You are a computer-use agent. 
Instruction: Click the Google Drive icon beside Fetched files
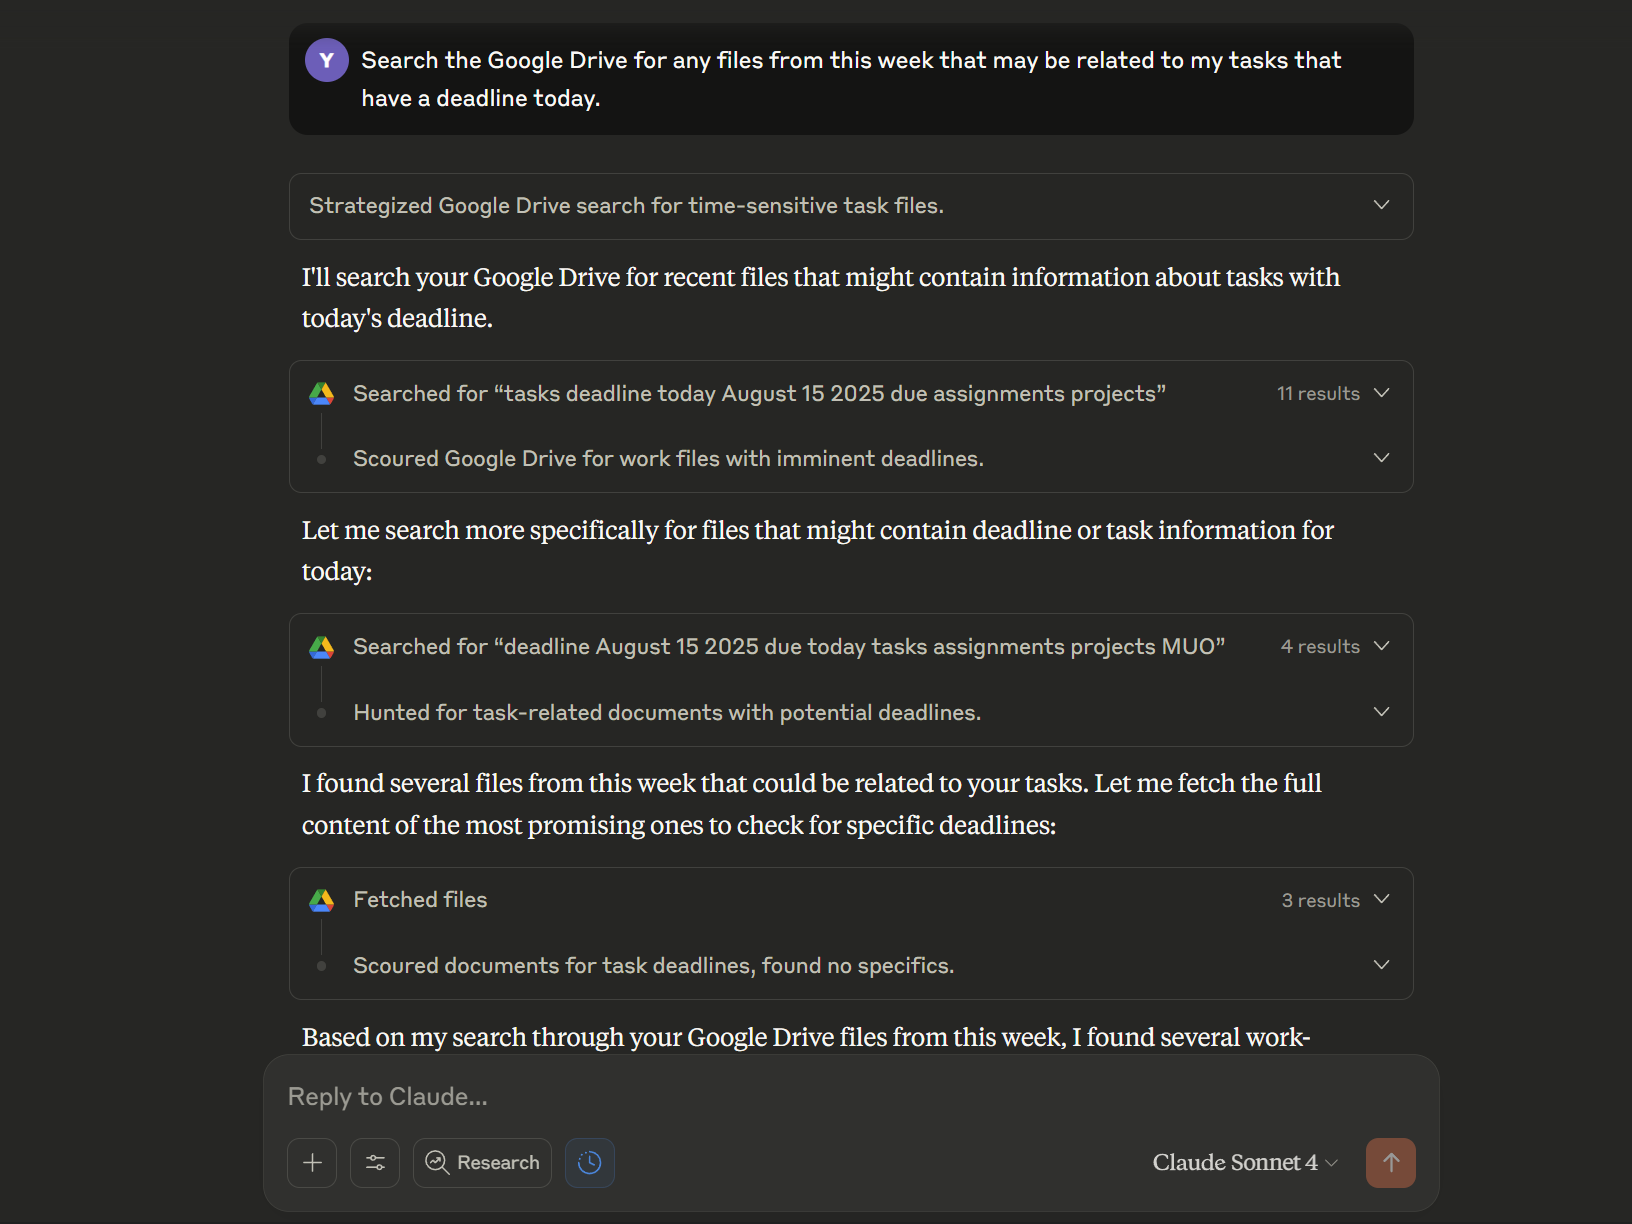tap(321, 900)
